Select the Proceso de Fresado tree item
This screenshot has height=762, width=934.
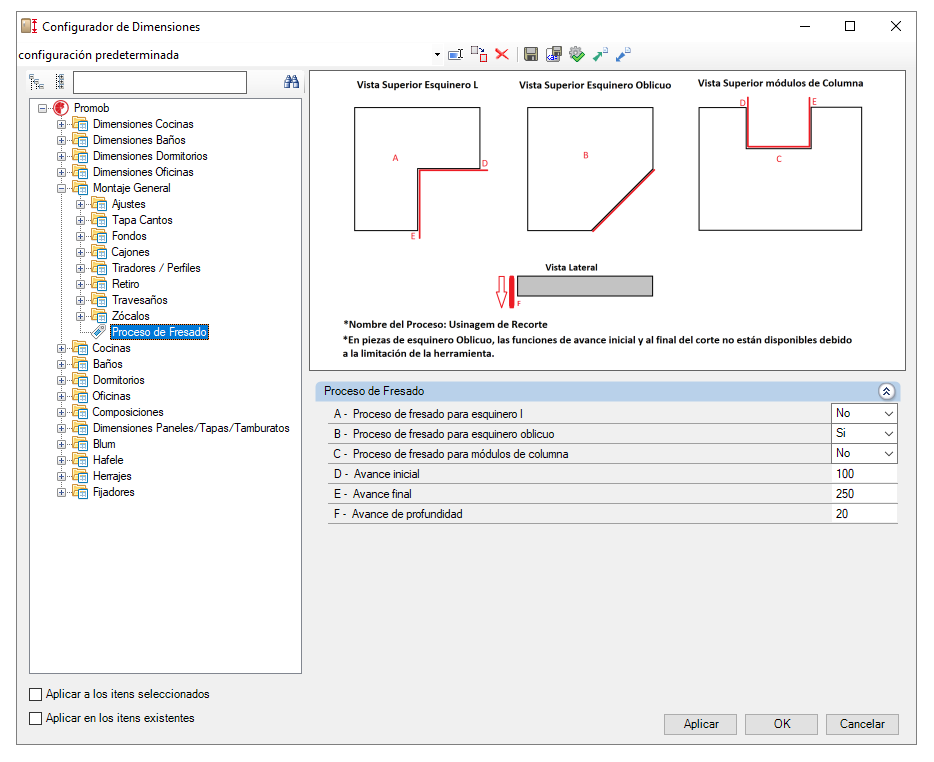tap(159, 332)
